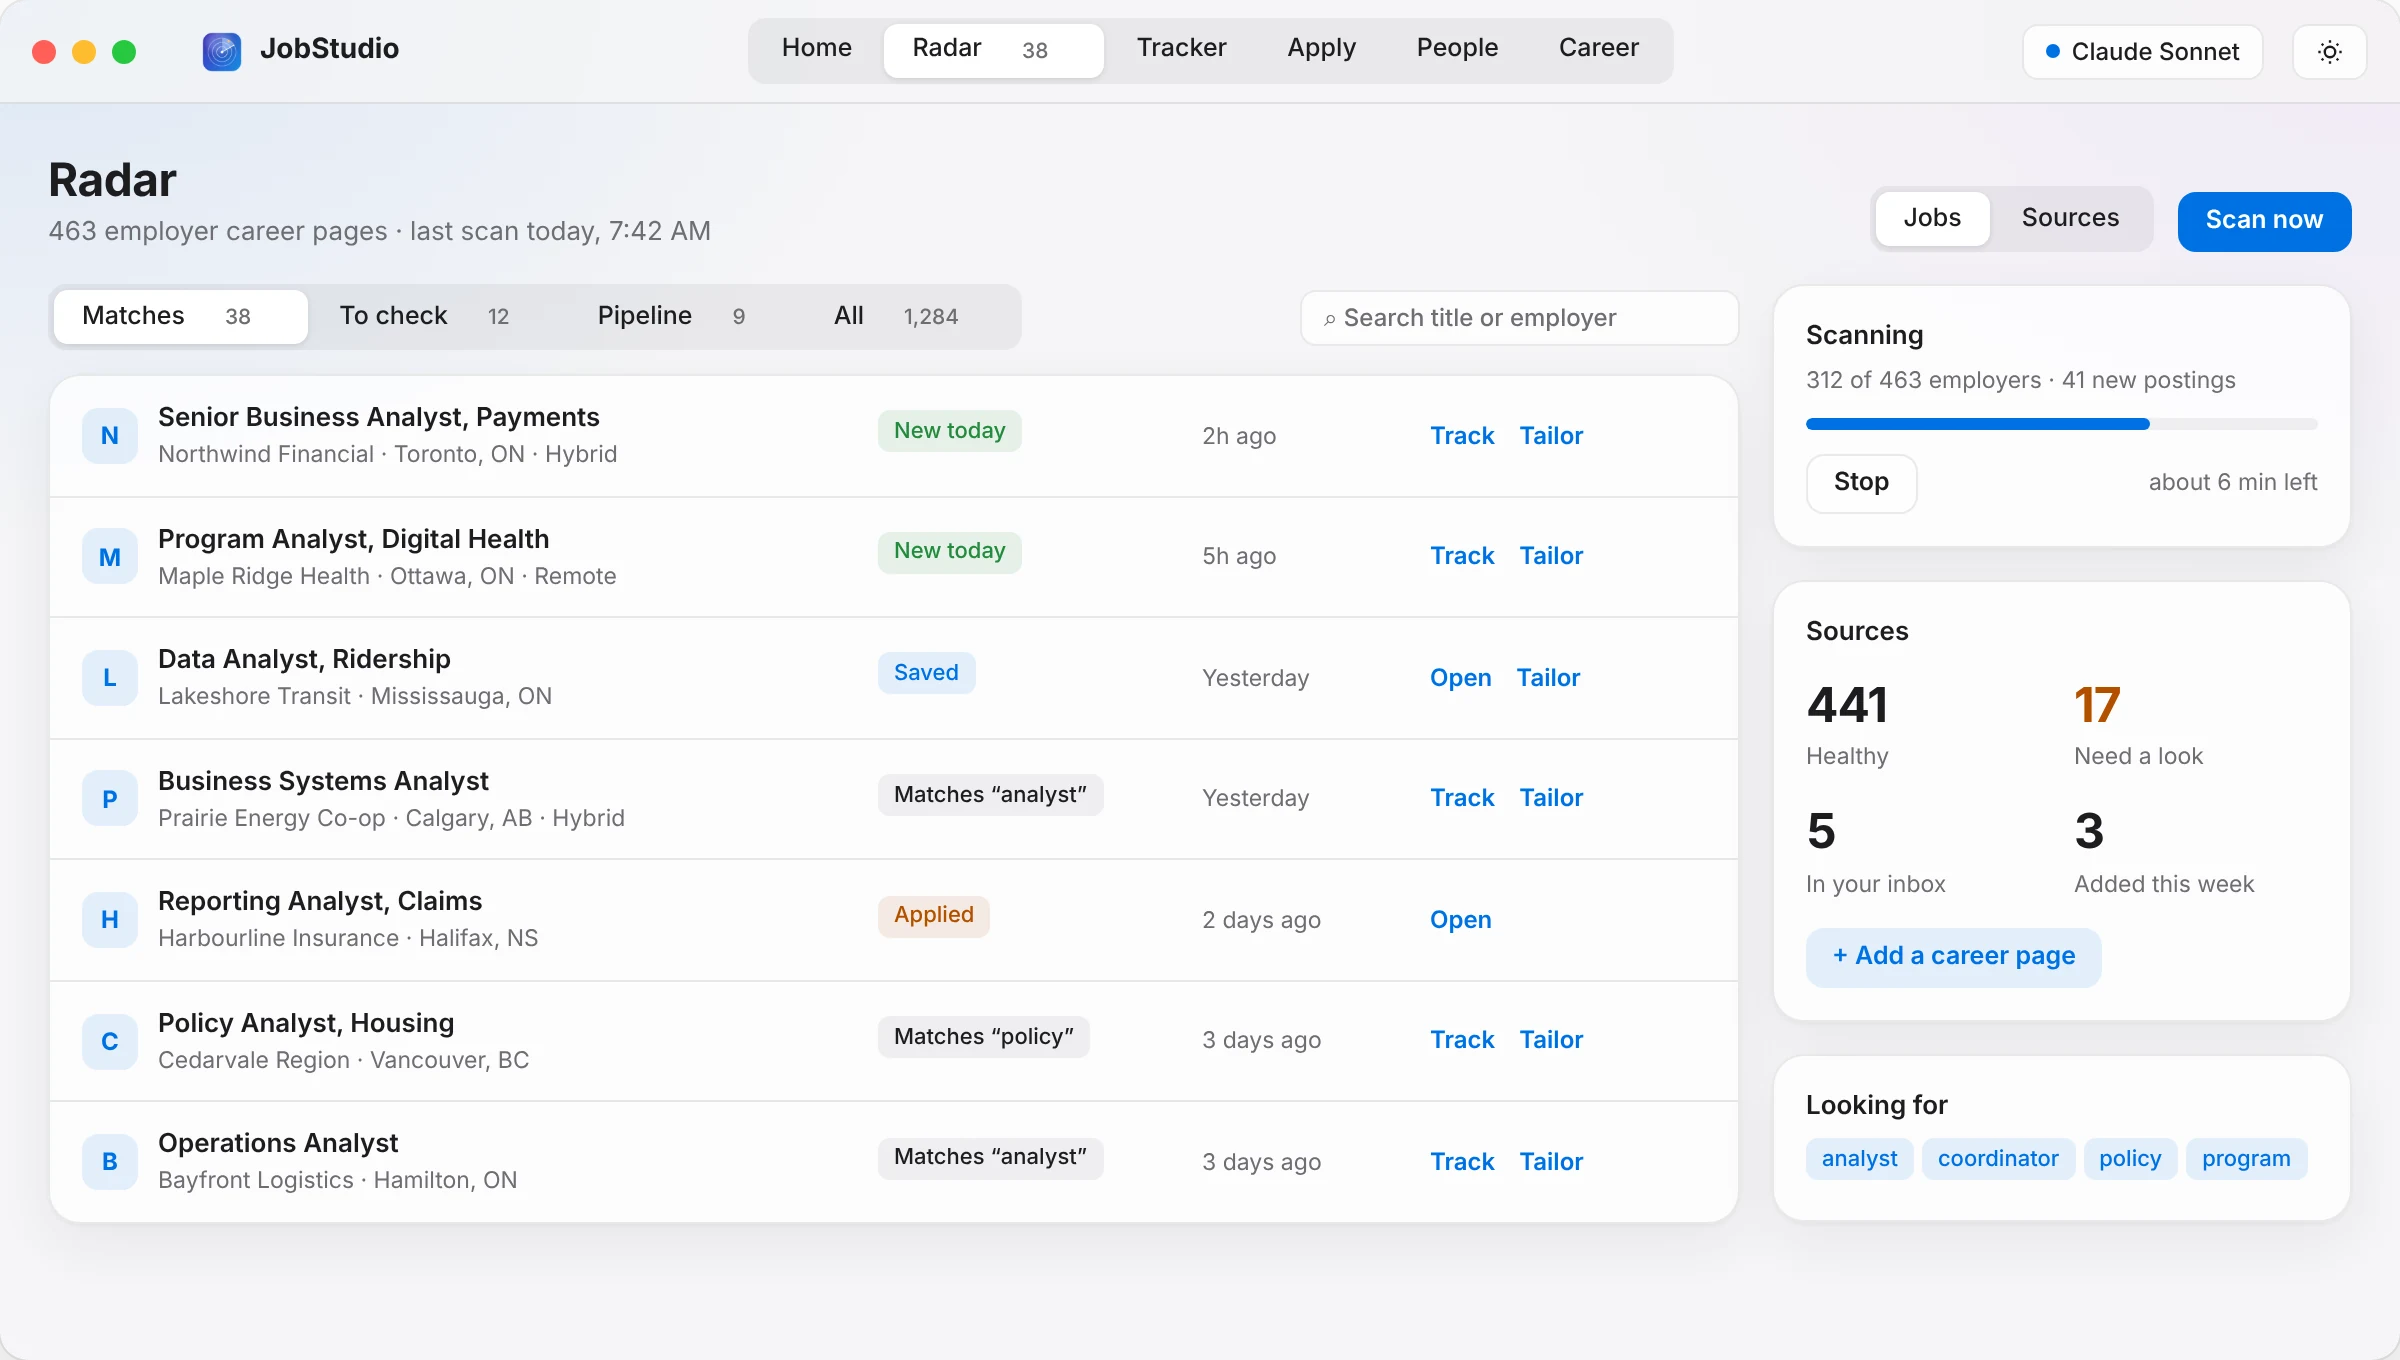Click the 'program' keyword chip
Image resolution: width=2400 pixels, height=1360 pixels.
click(x=2246, y=1159)
